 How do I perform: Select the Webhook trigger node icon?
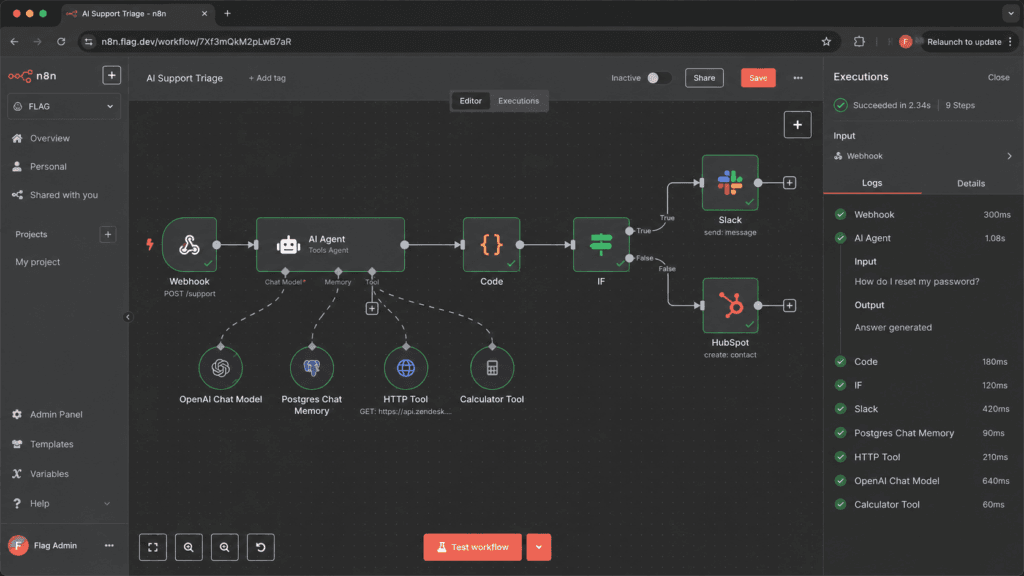click(189, 244)
